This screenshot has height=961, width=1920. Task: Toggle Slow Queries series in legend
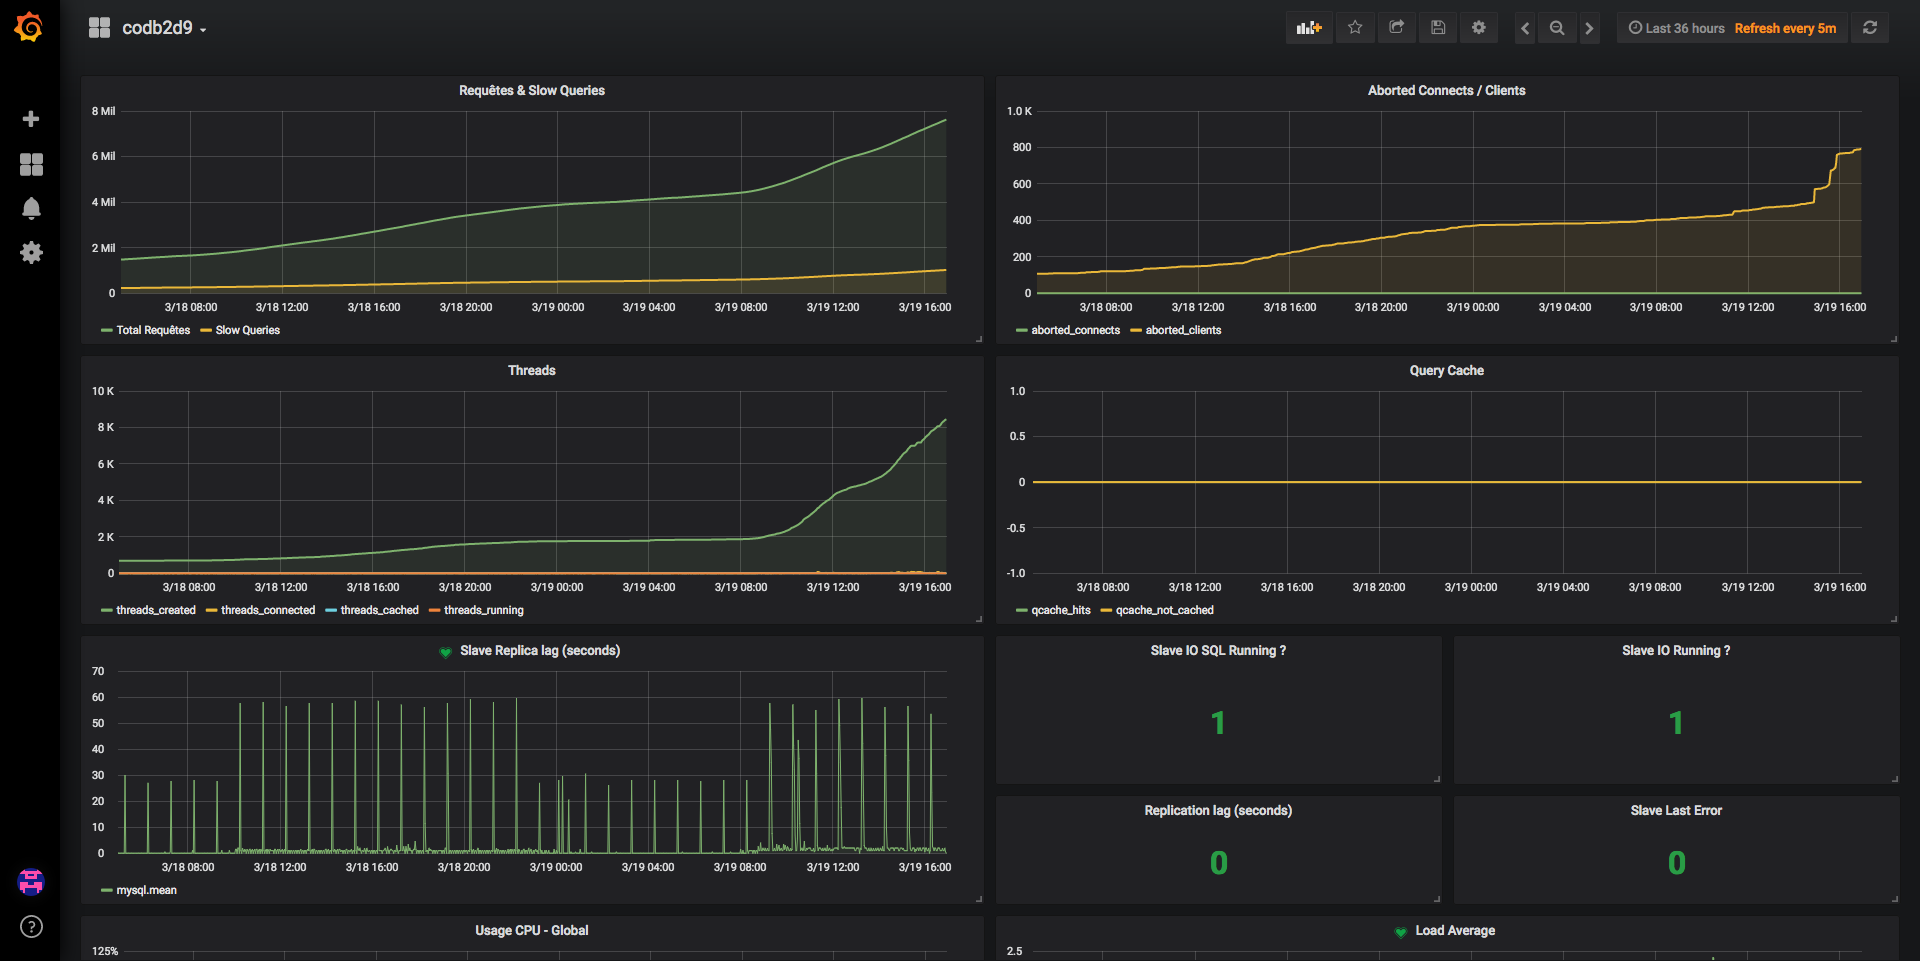247,330
